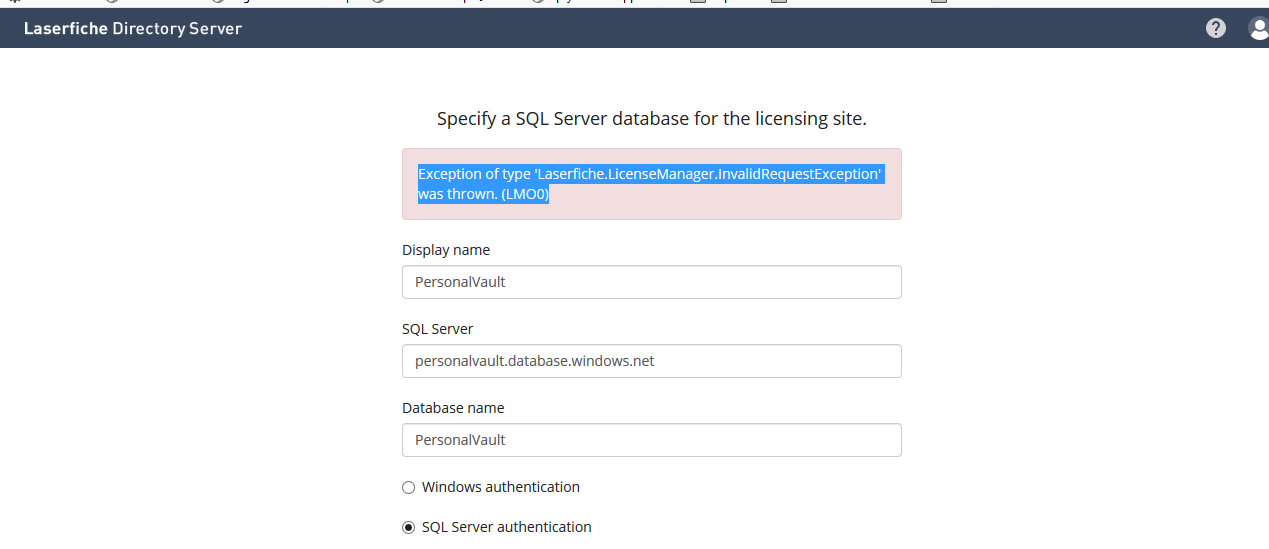Screen dimensions: 1269x549
Task: Open the help question mark icon
Action: (1216, 29)
